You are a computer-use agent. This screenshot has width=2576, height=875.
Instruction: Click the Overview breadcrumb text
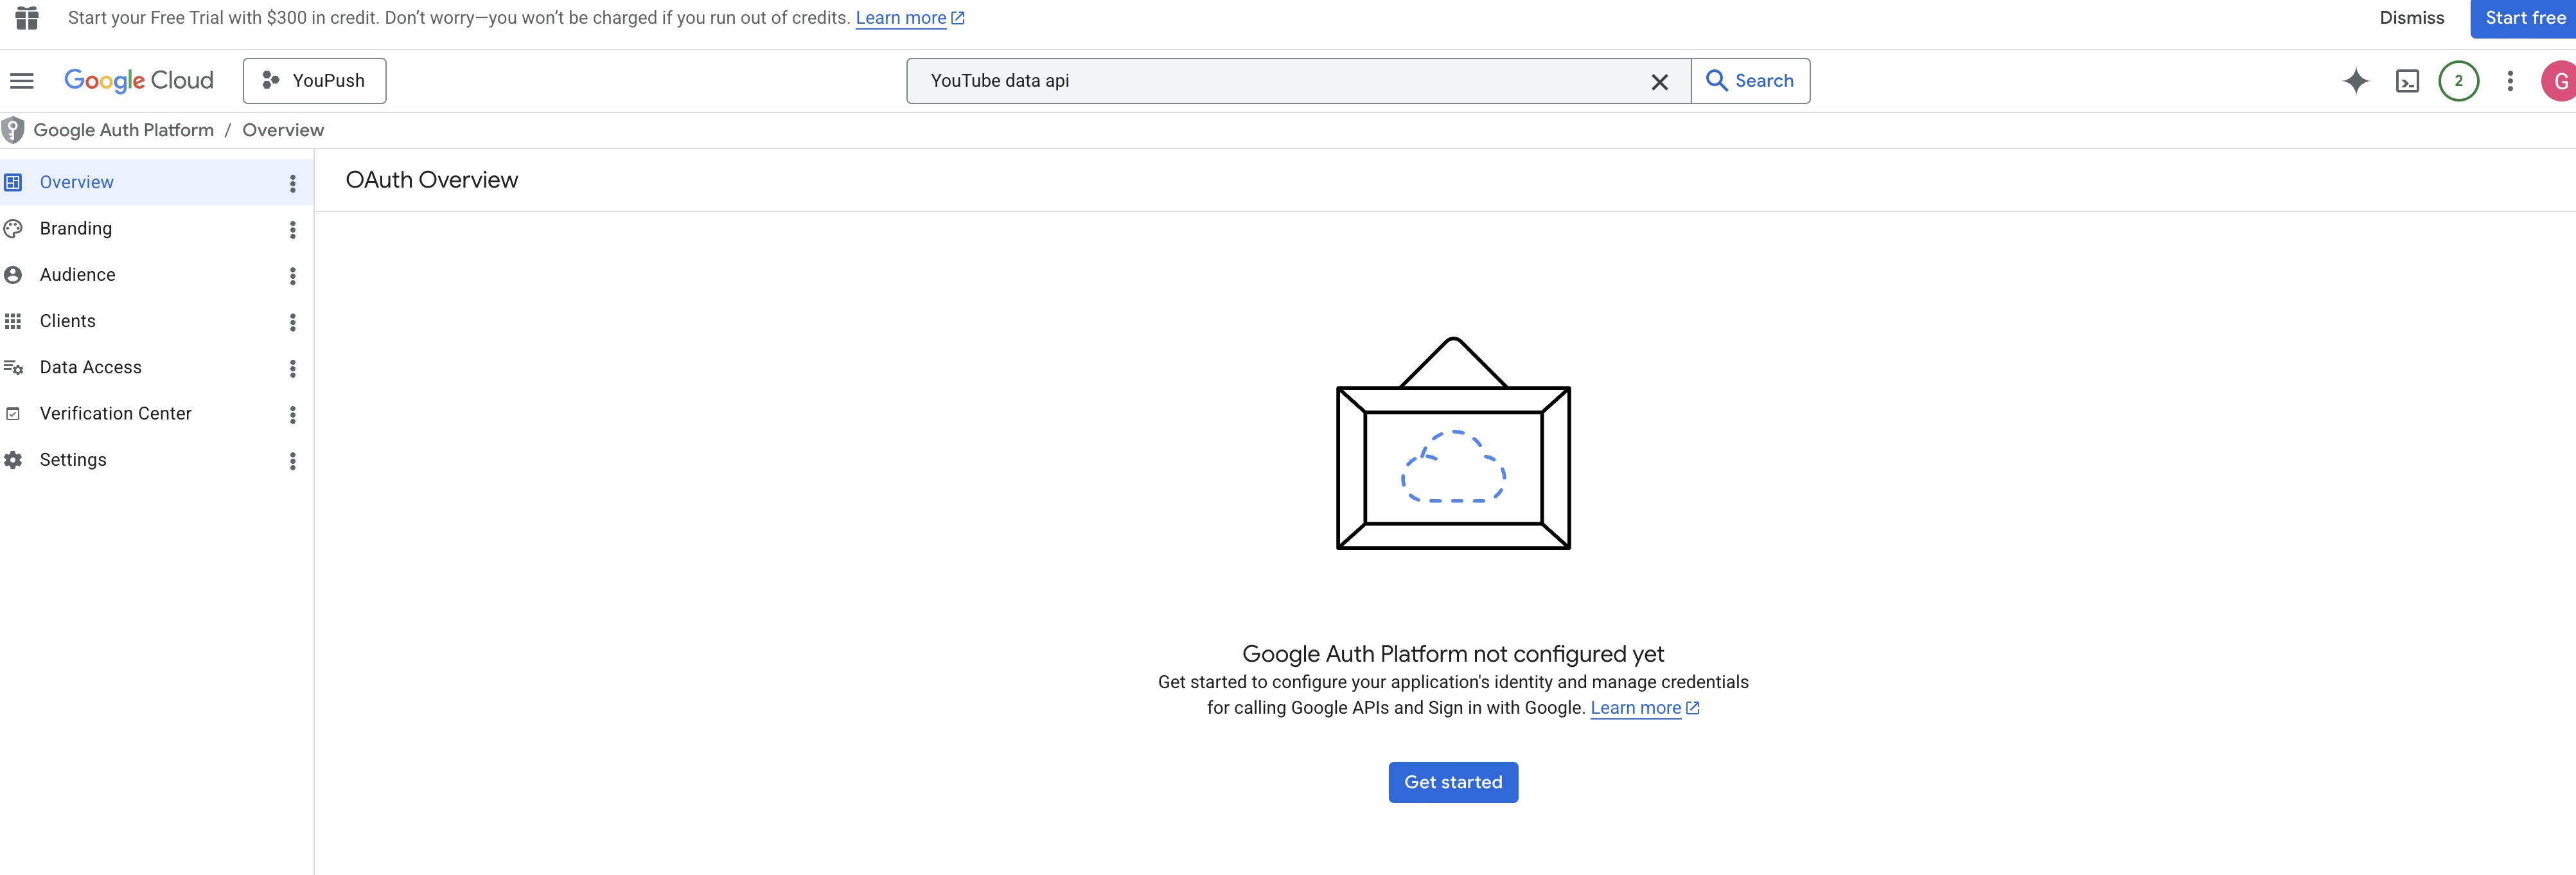[x=283, y=130]
